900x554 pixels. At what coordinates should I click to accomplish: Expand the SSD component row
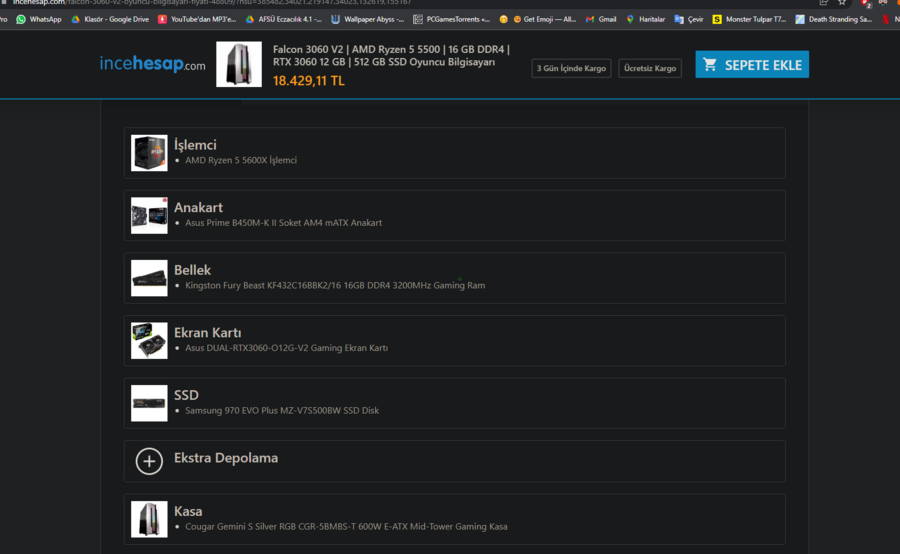(455, 403)
